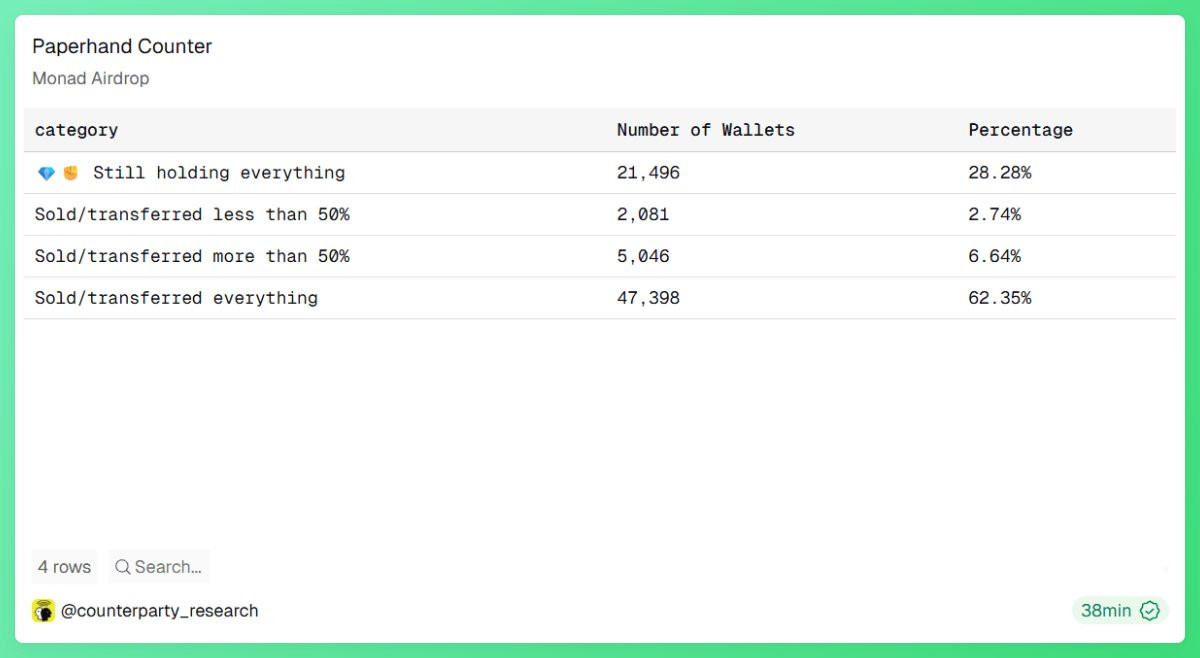The image size is (1200, 658).
Task: Open the Paperhand Counter title
Action: [122, 46]
